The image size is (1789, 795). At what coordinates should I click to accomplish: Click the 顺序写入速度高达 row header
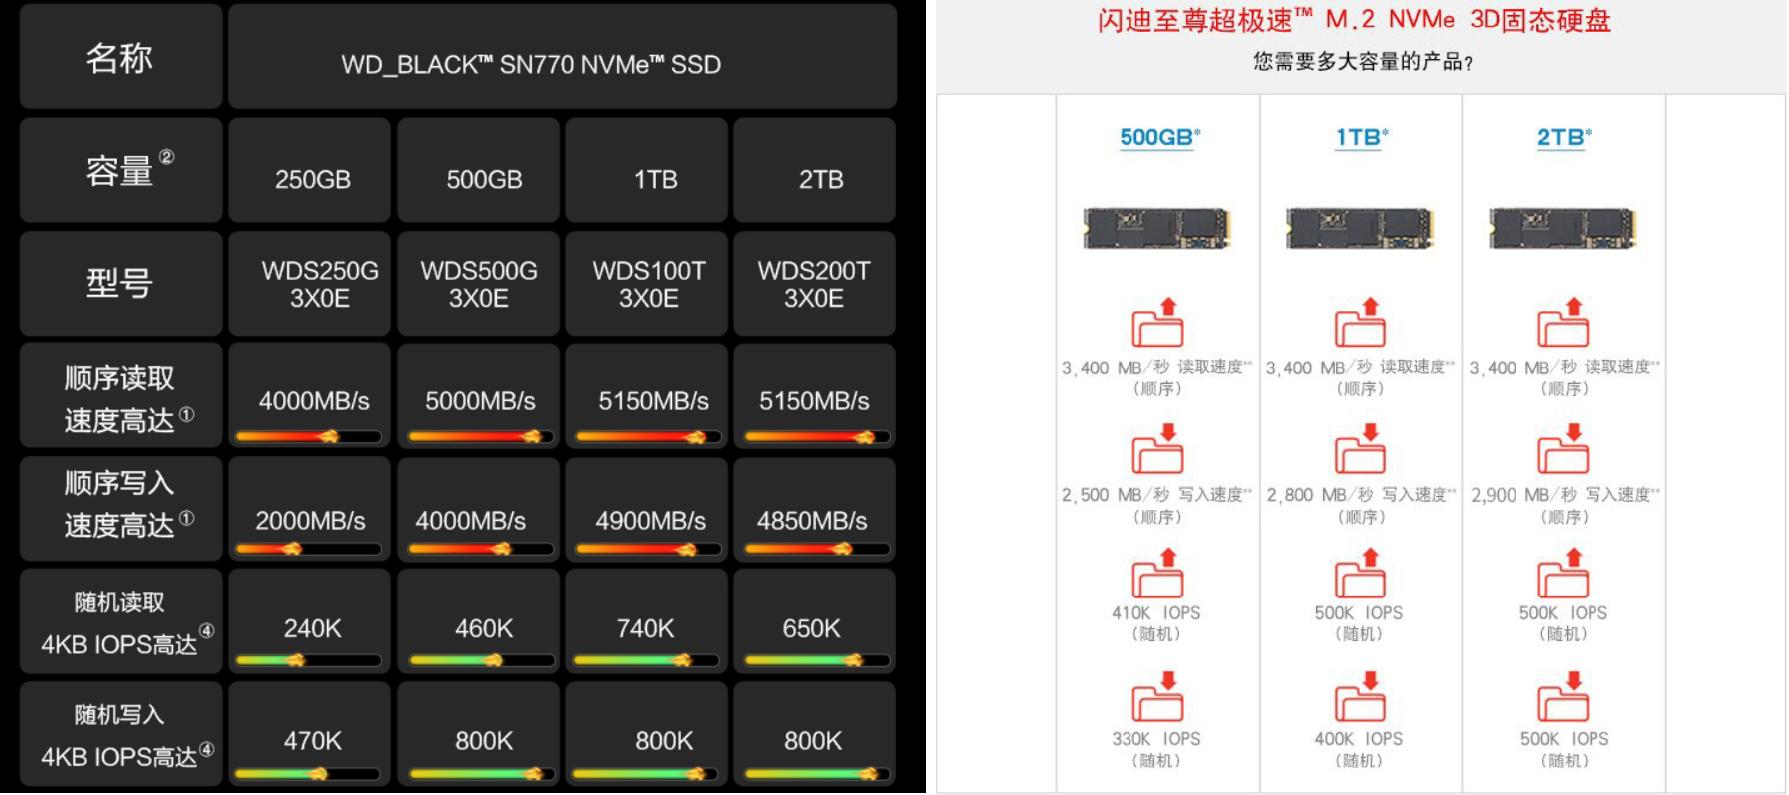click(121, 509)
